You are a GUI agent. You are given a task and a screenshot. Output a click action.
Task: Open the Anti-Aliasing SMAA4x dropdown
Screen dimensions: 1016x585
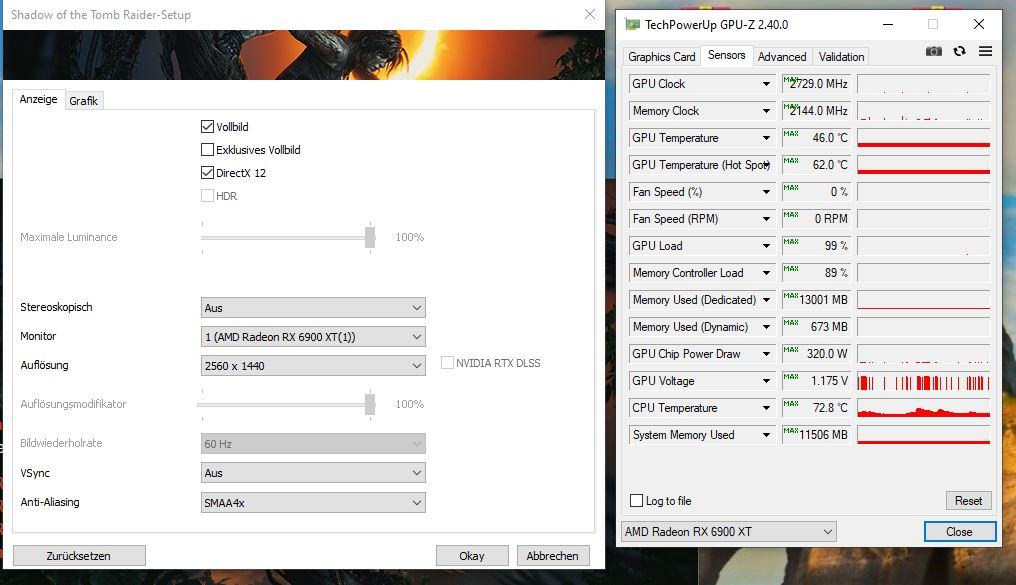click(x=313, y=503)
